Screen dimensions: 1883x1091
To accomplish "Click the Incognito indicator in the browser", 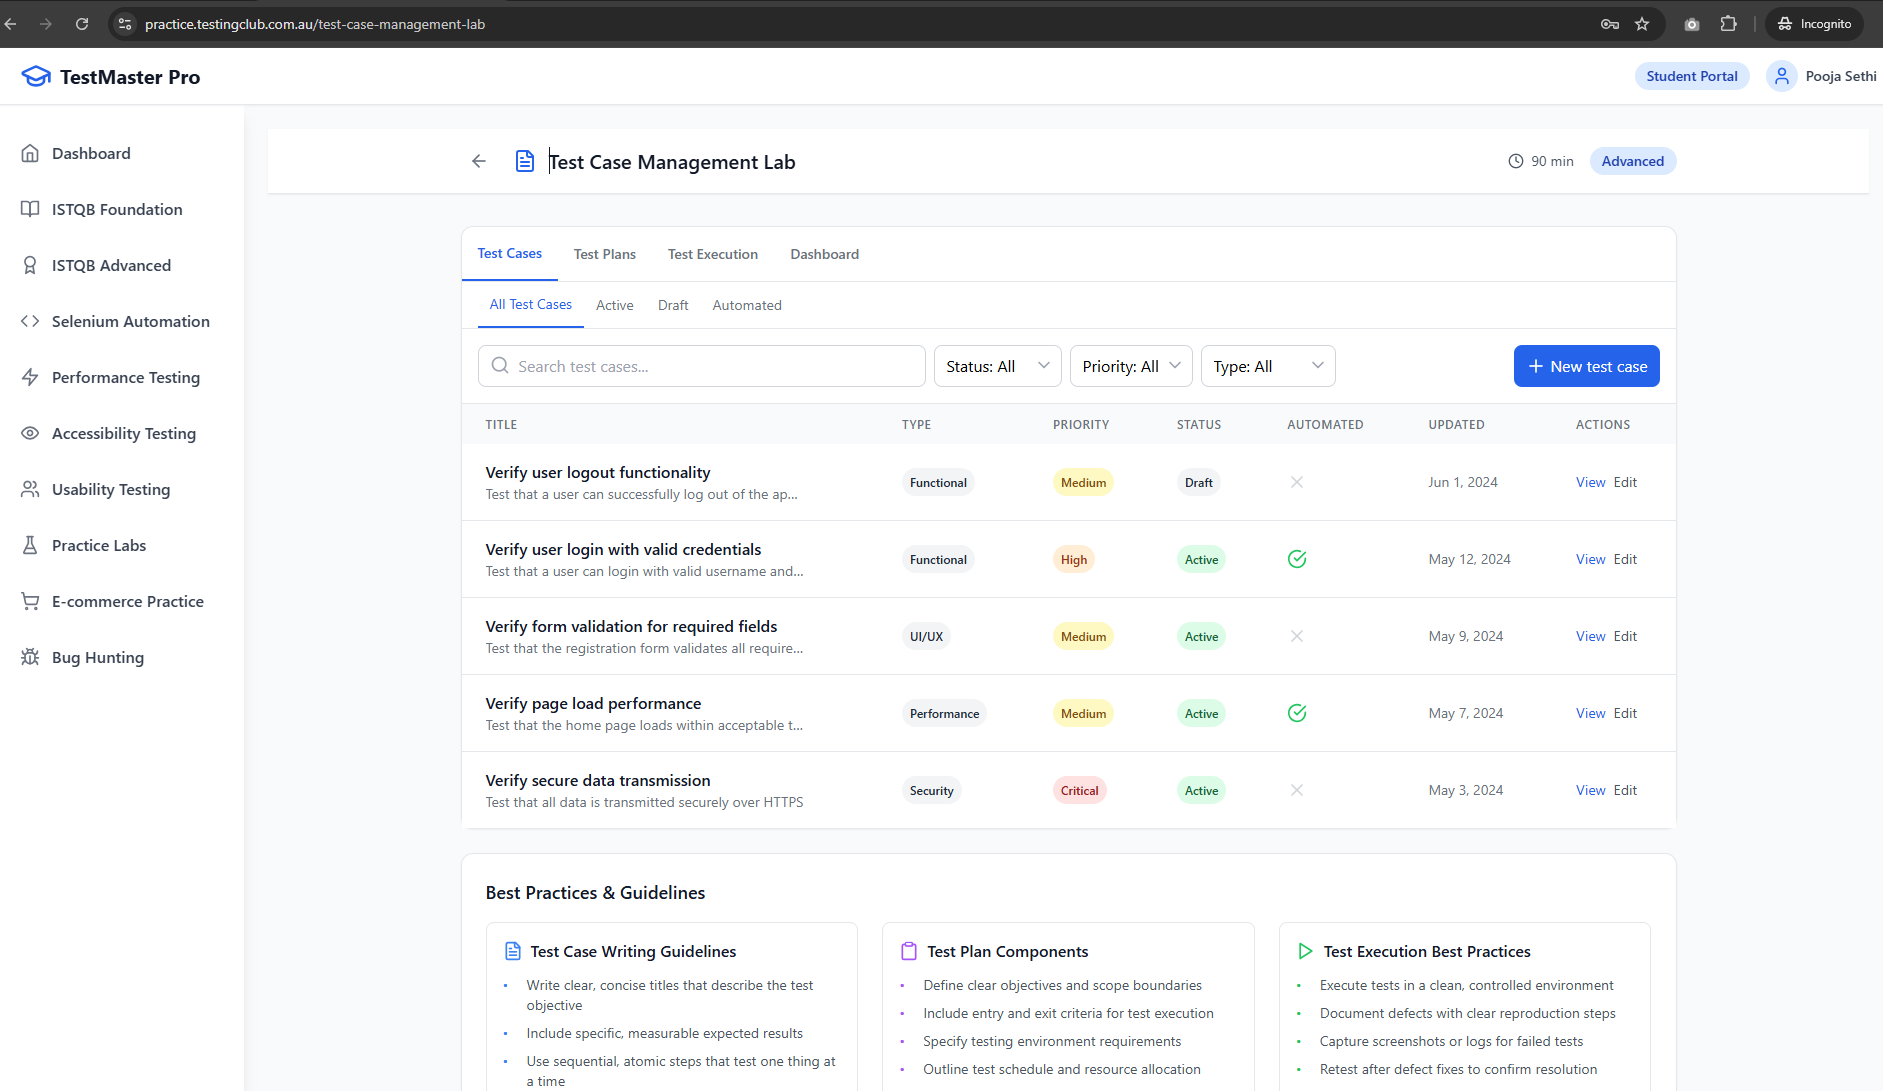I will pyautogui.click(x=1815, y=24).
